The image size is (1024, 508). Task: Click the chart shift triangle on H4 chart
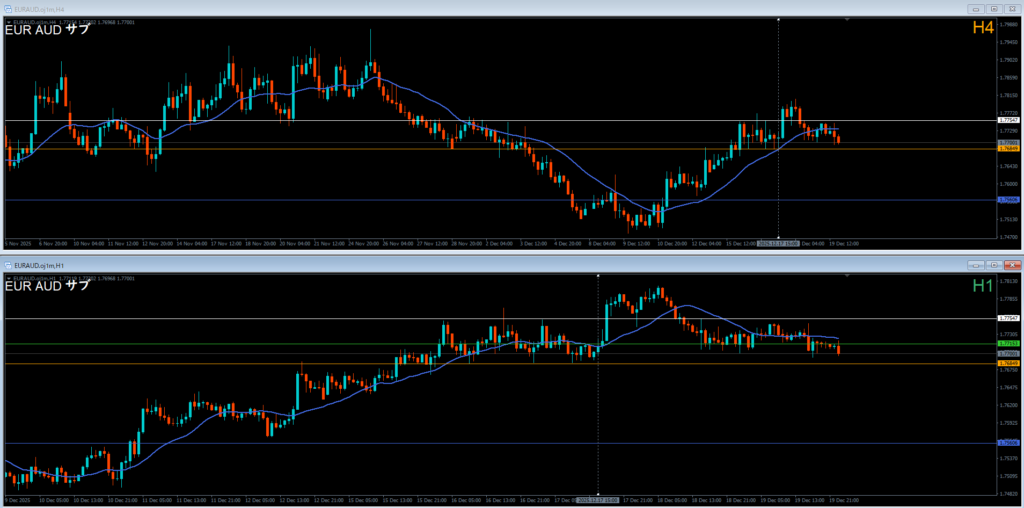pos(846,20)
